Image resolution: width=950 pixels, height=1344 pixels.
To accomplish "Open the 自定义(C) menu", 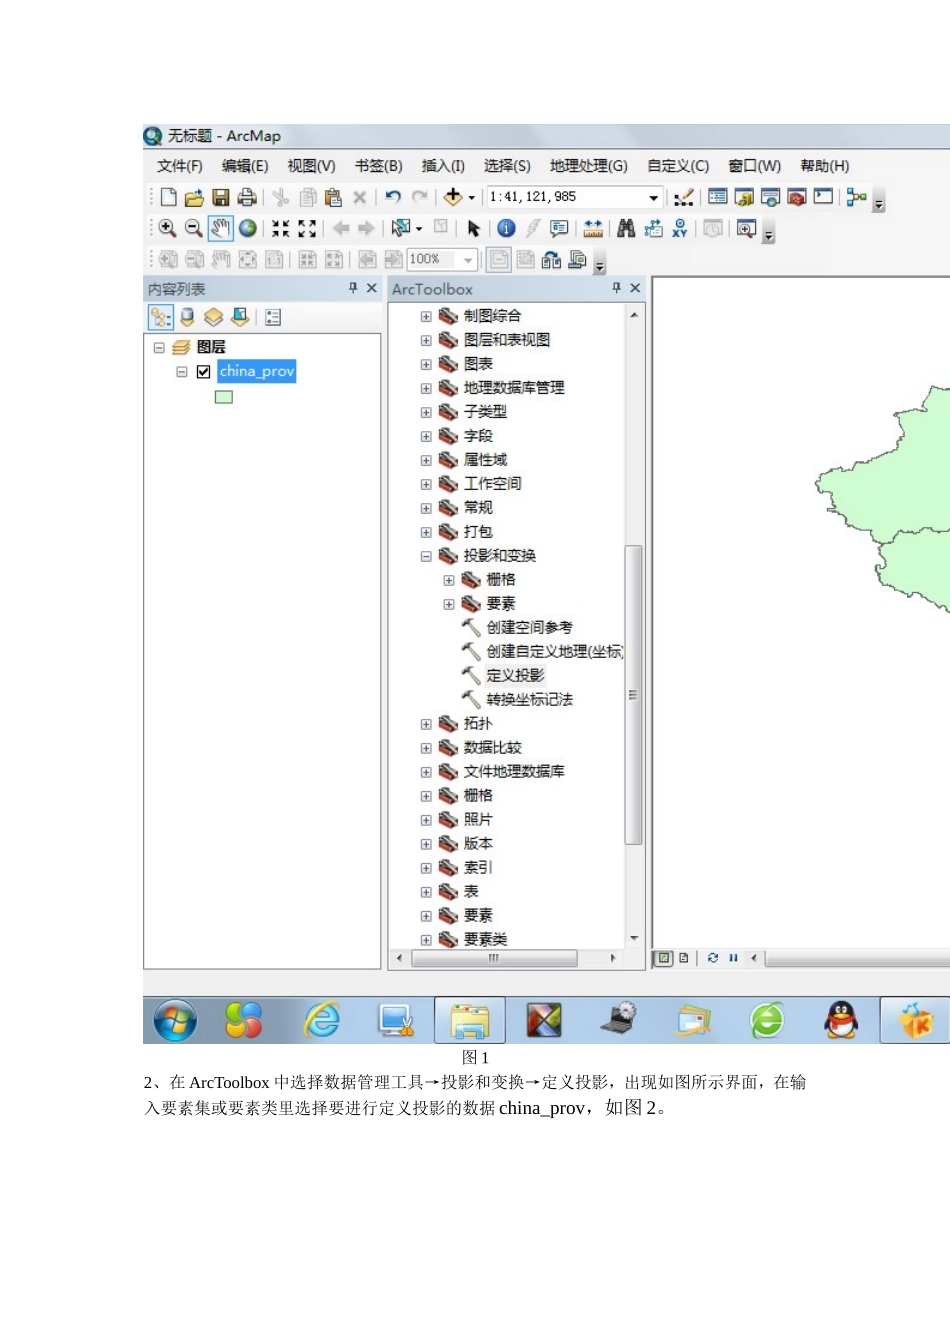I will pyautogui.click(x=678, y=166).
